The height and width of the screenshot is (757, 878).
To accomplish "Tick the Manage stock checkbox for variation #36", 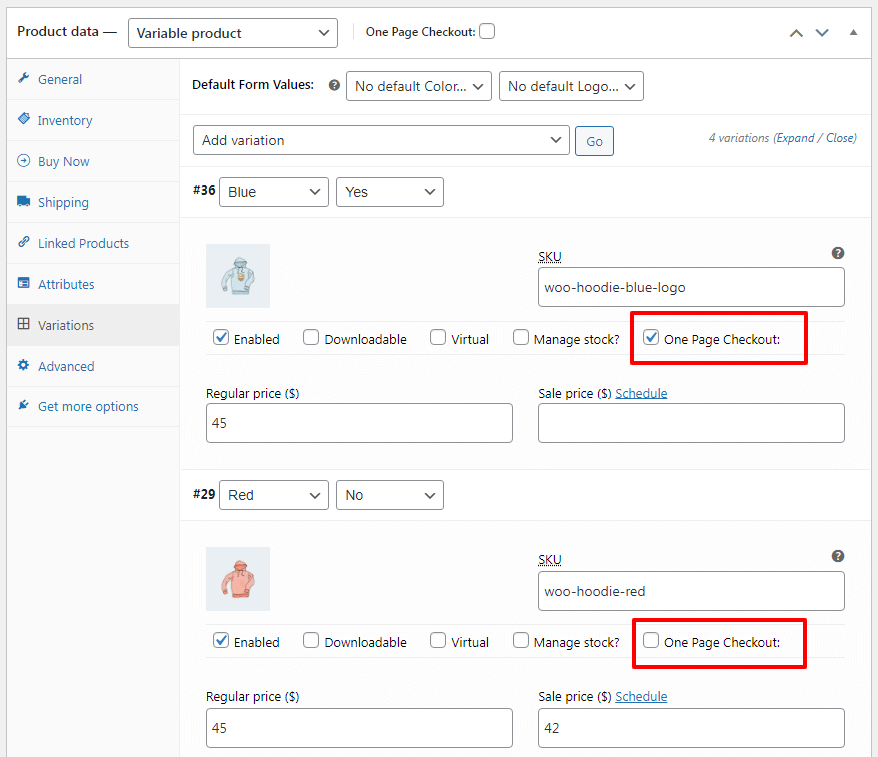I will pyautogui.click(x=521, y=337).
